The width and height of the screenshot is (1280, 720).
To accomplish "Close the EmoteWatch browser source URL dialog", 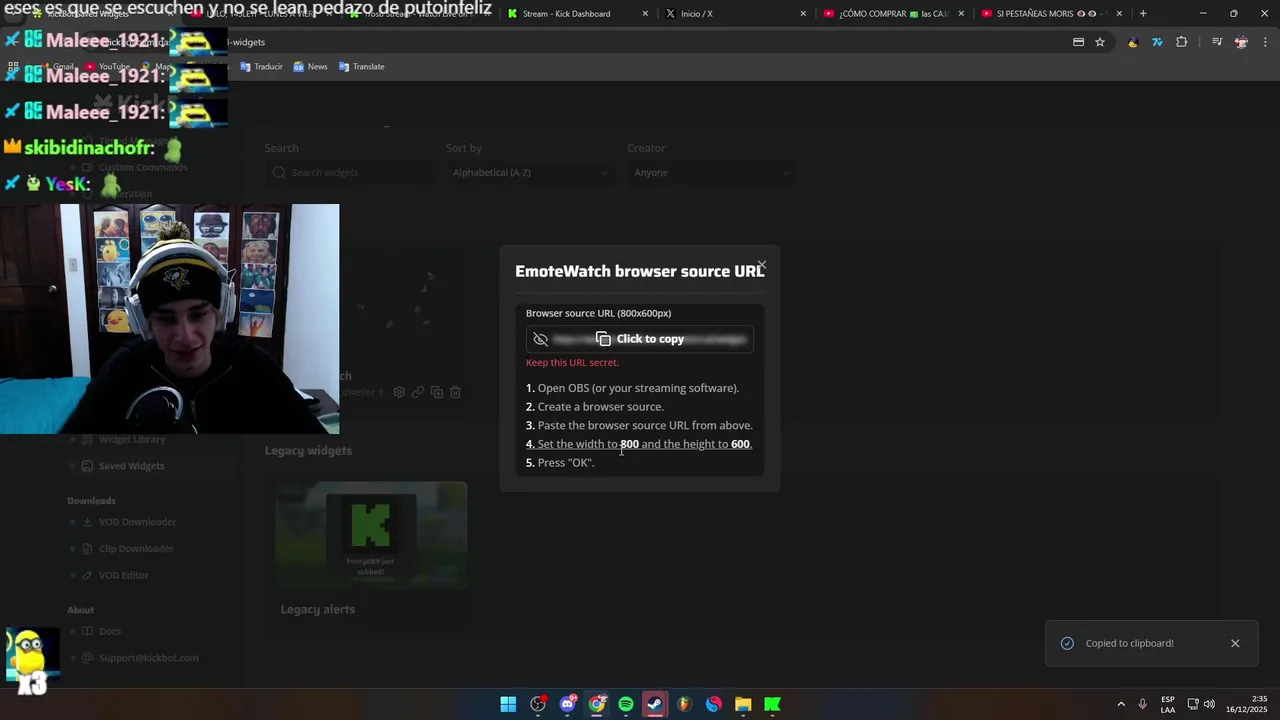I will click(762, 265).
